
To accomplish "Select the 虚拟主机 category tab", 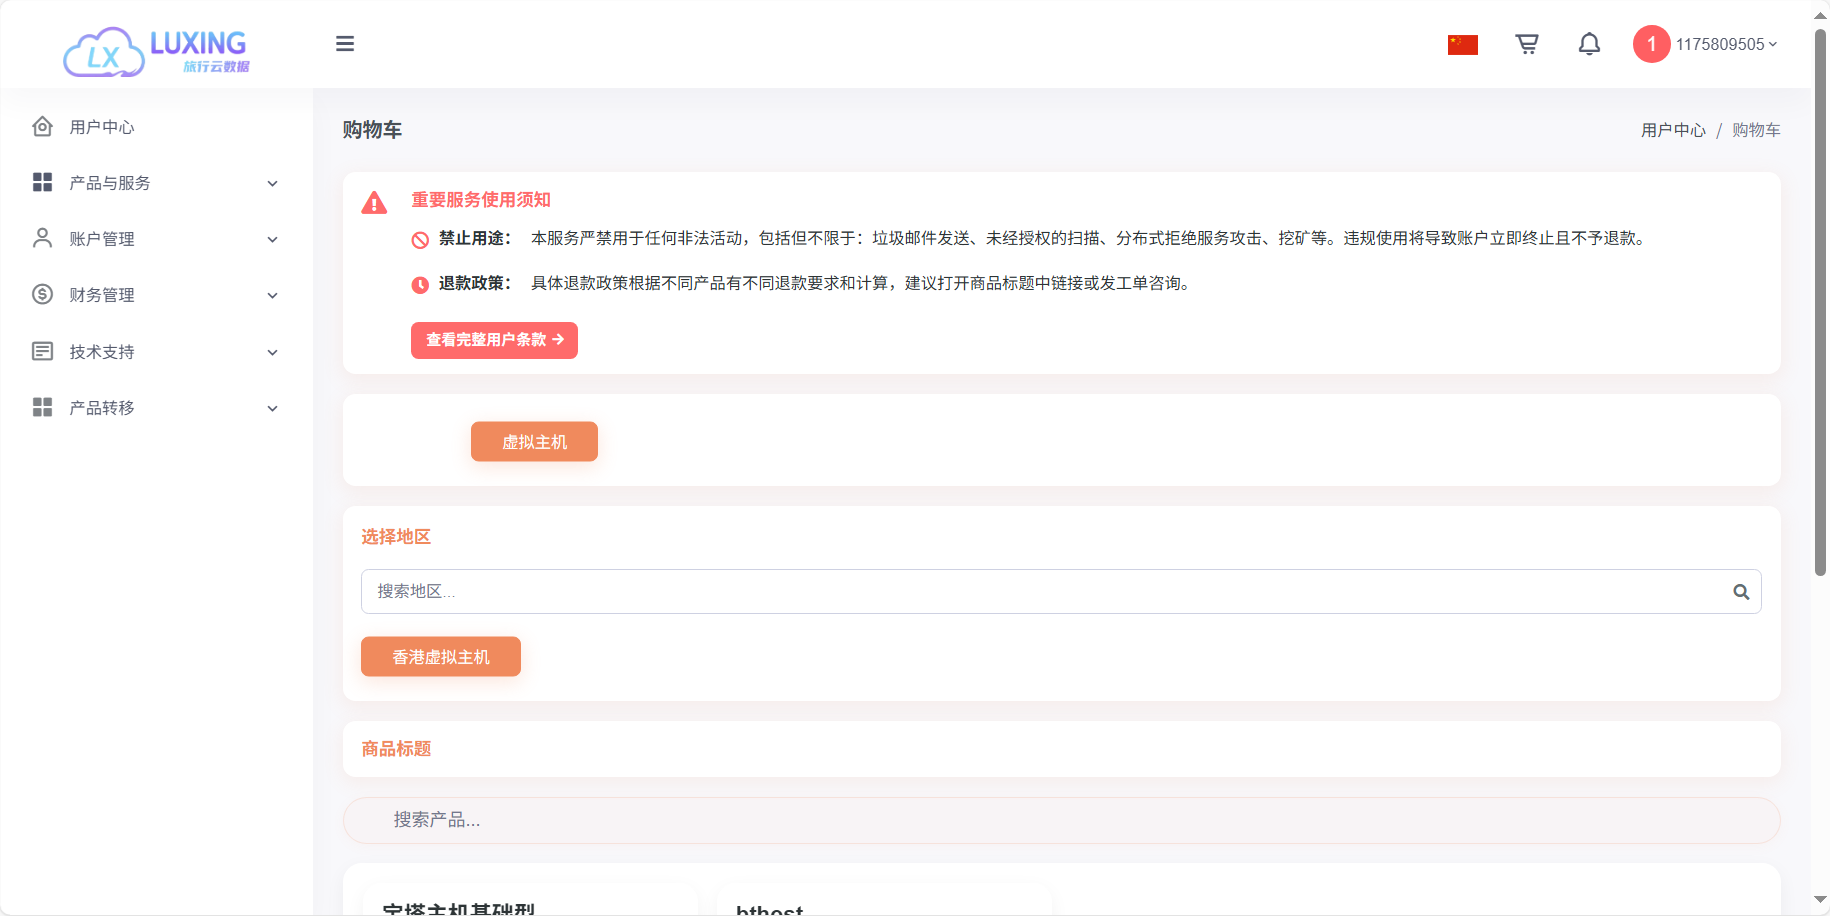I will tap(534, 442).
